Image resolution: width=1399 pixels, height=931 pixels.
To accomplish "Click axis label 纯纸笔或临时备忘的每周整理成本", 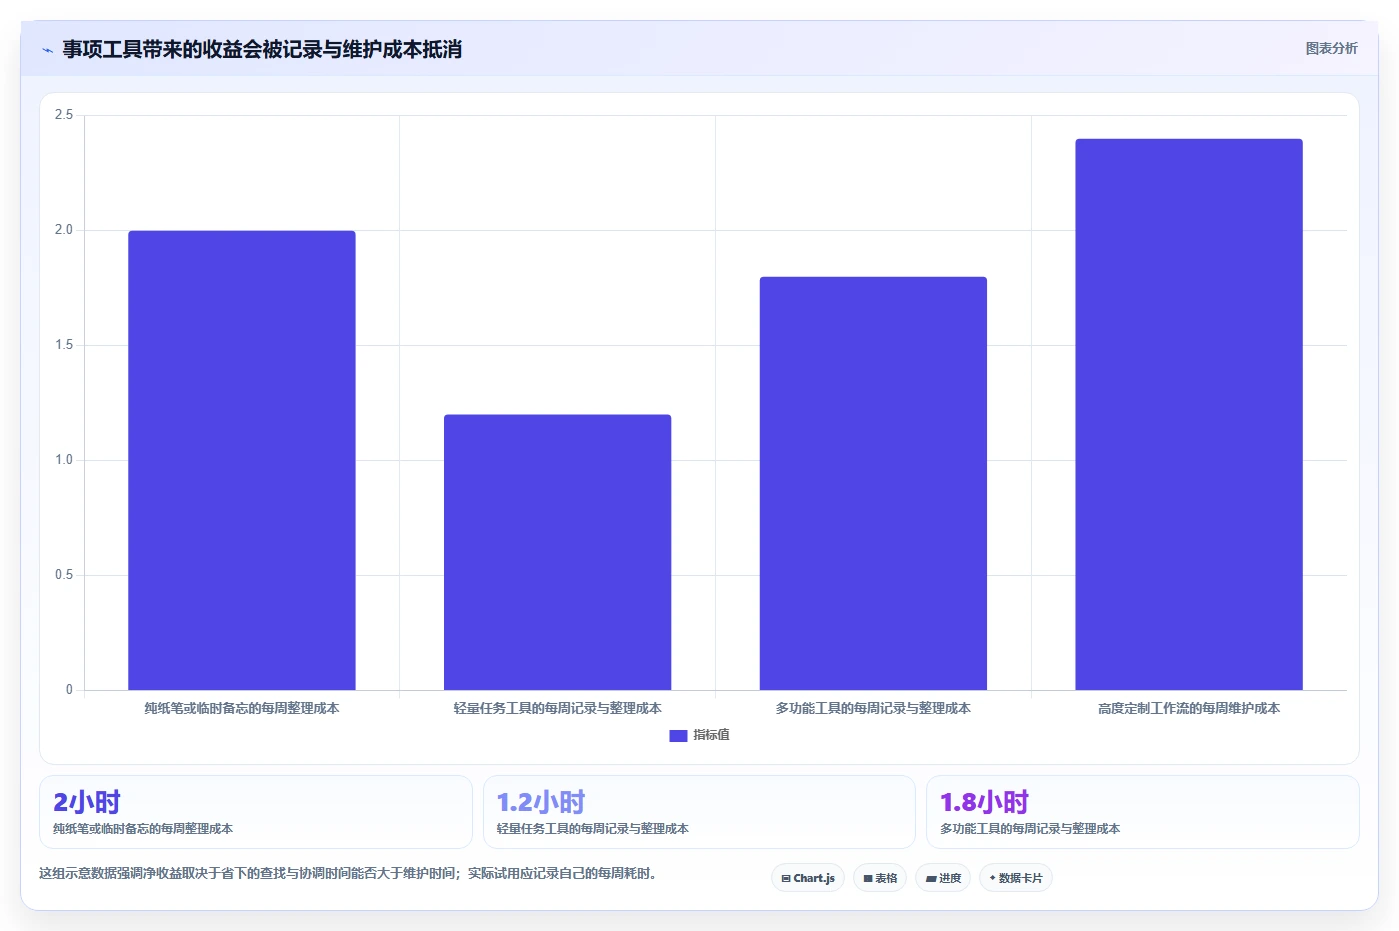I will point(242,708).
